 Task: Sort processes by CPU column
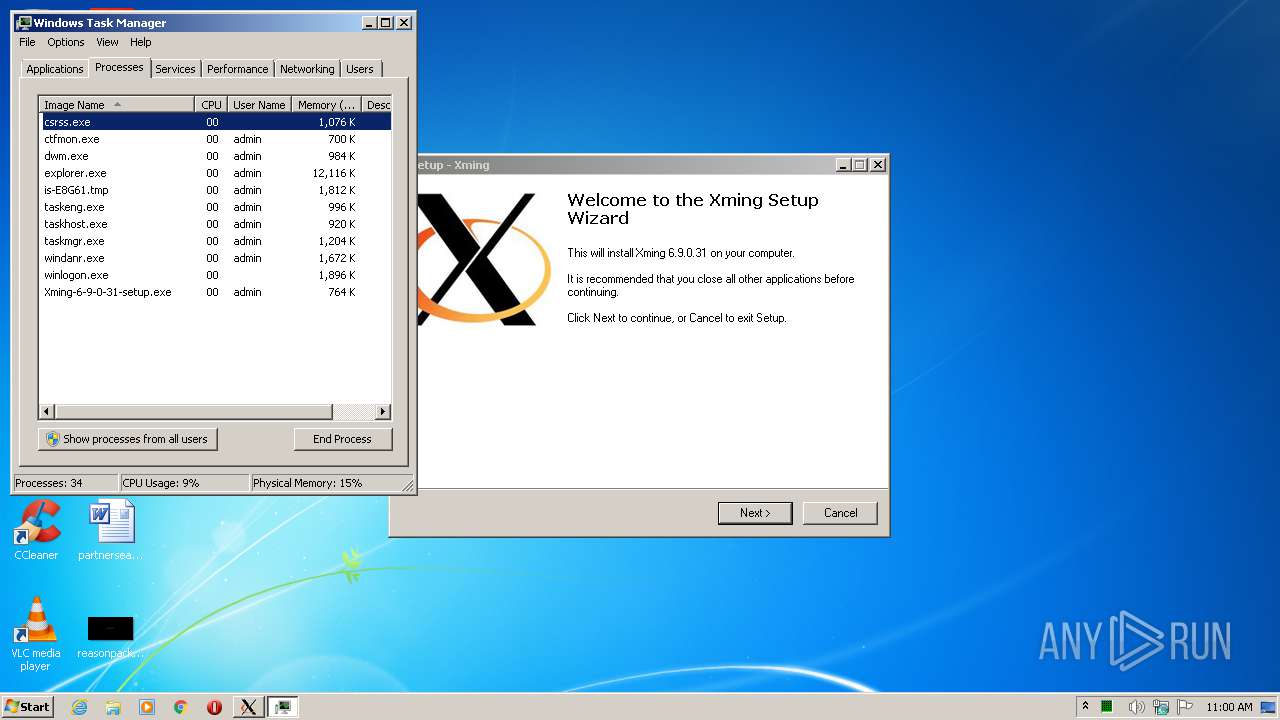210,105
